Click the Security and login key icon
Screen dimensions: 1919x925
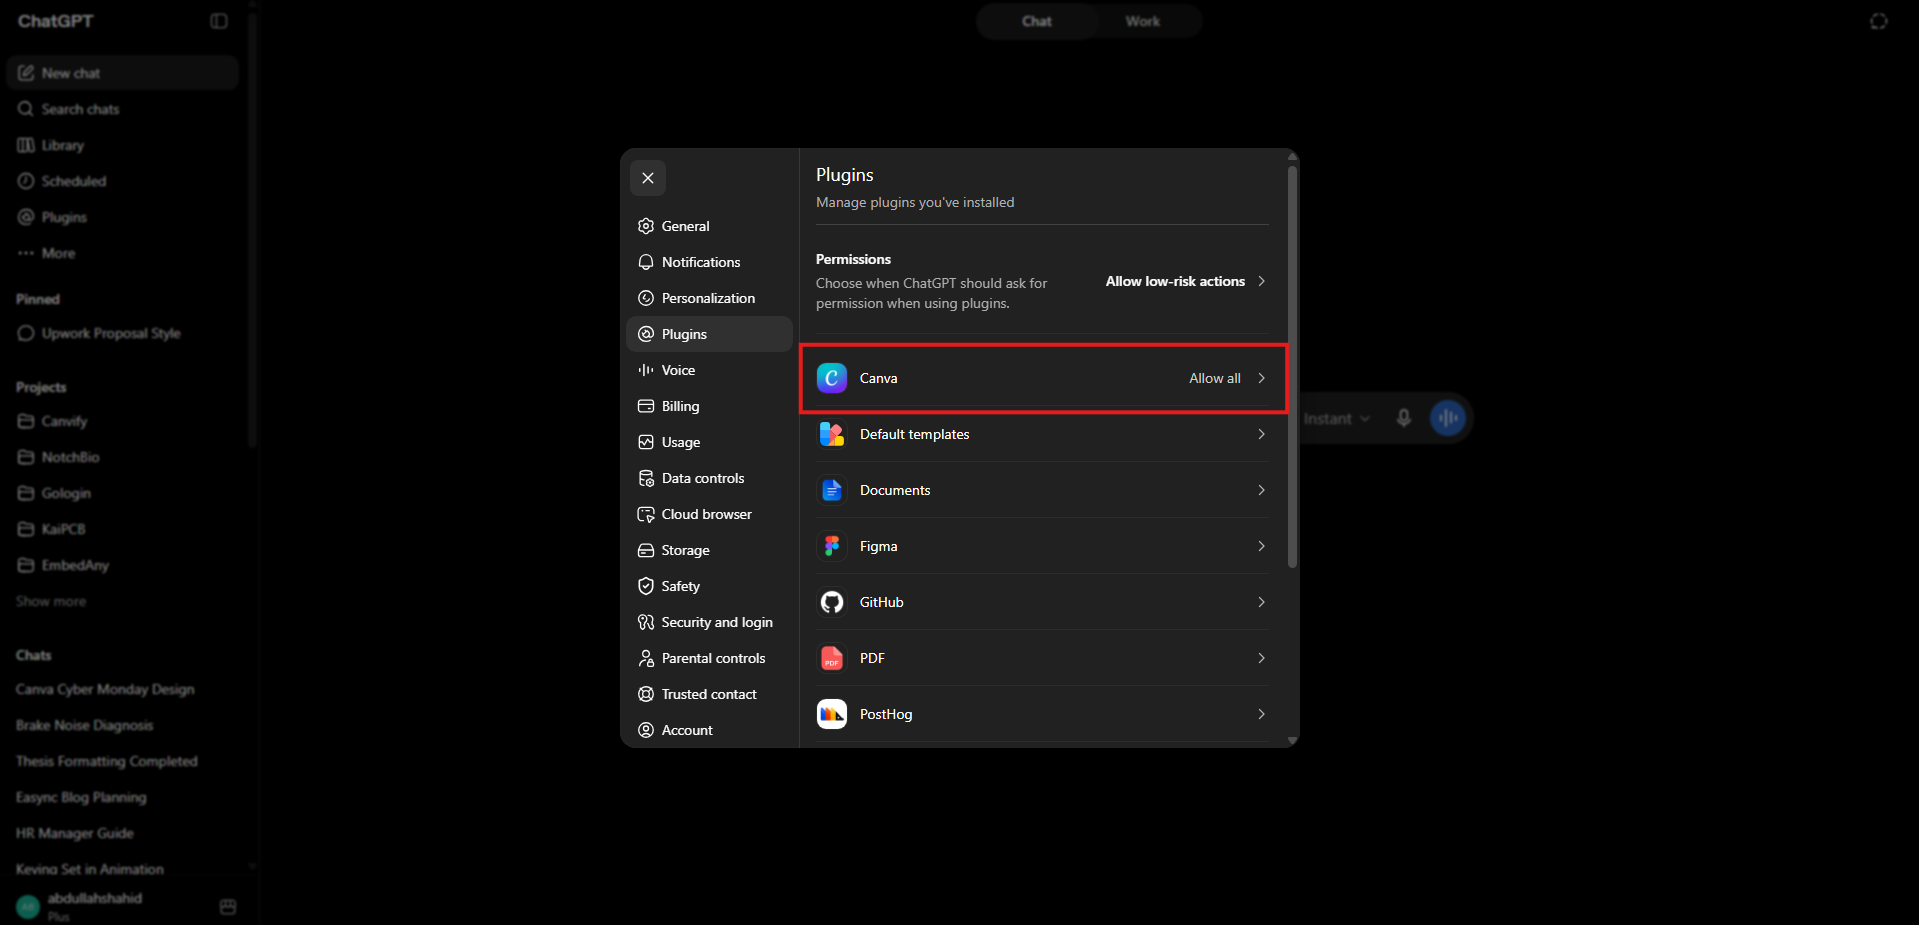pyautogui.click(x=646, y=622)
